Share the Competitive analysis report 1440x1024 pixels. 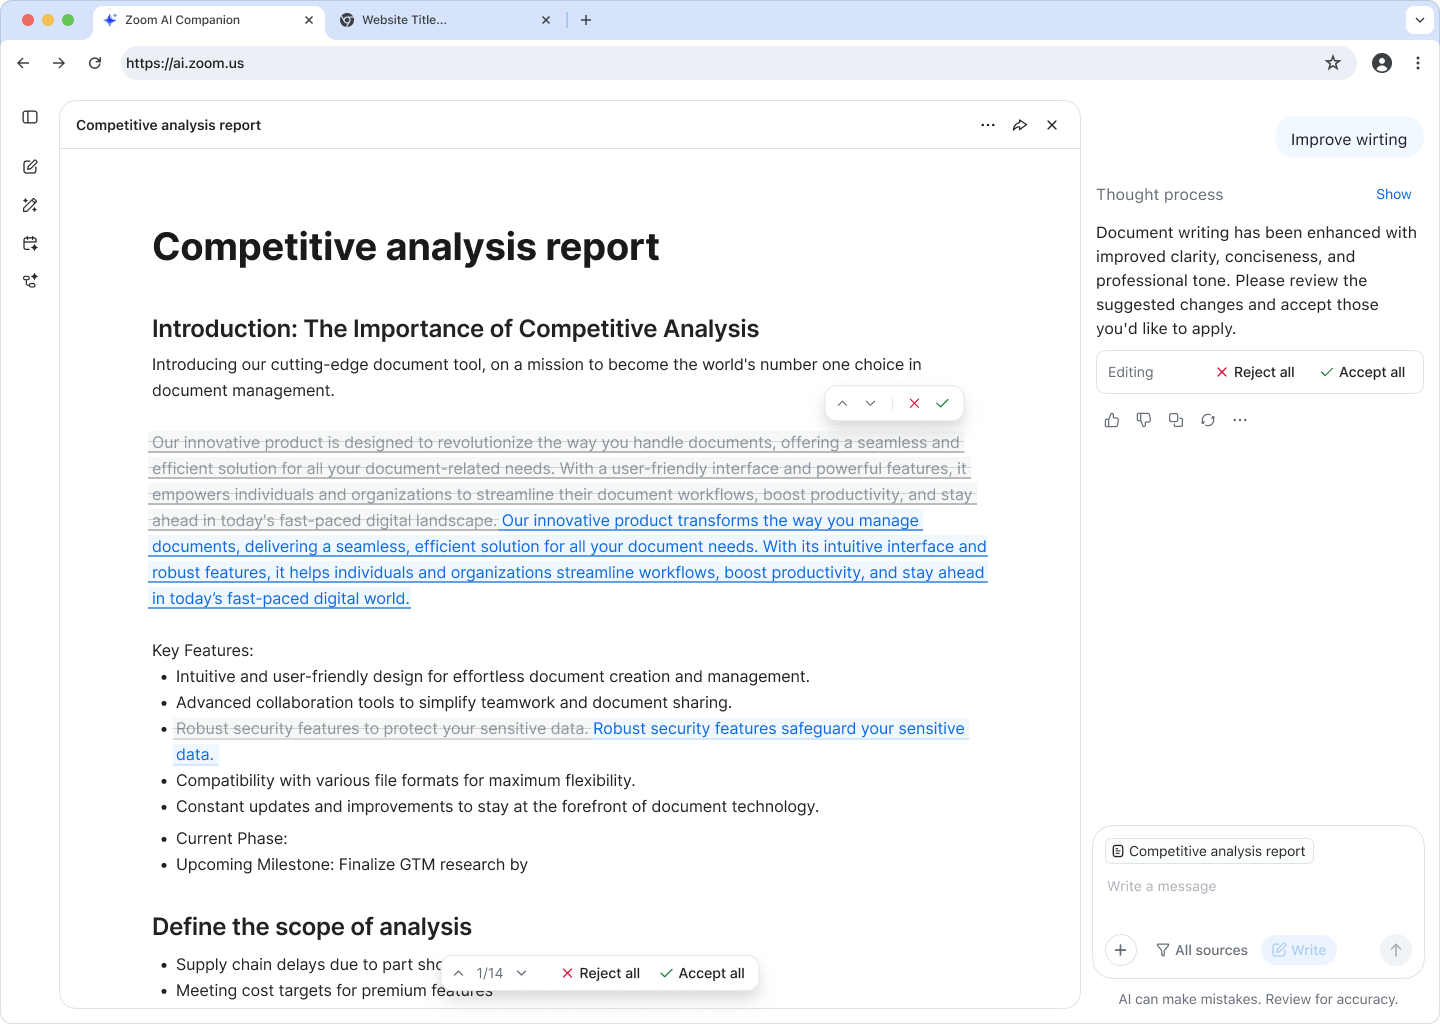tap(1020, 125)
